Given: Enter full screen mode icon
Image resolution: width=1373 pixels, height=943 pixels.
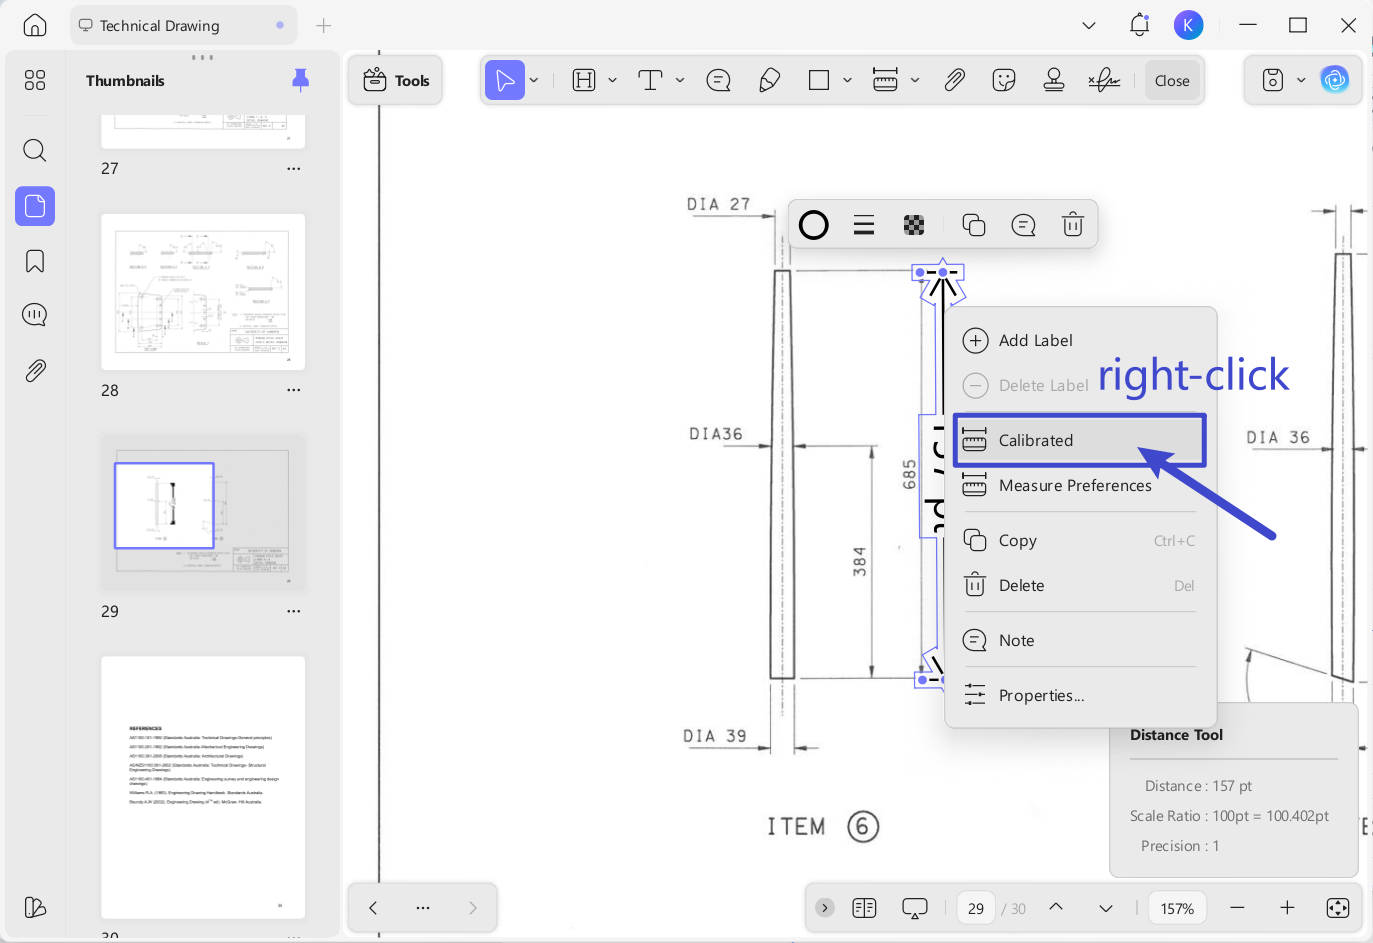Looking at the screenshot, I should pyautogui.click(x=1337, y=908).
